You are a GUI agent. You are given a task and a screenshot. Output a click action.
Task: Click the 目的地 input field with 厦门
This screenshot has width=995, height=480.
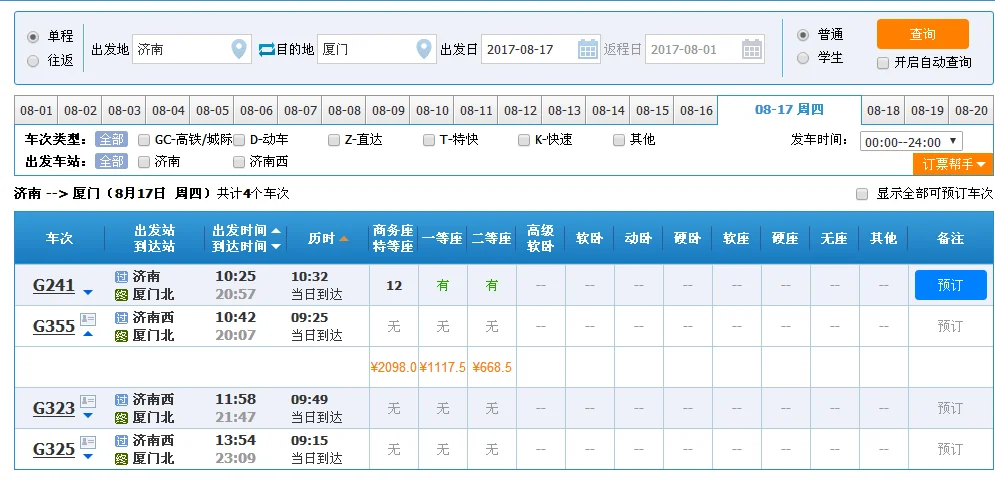[377, 49]
